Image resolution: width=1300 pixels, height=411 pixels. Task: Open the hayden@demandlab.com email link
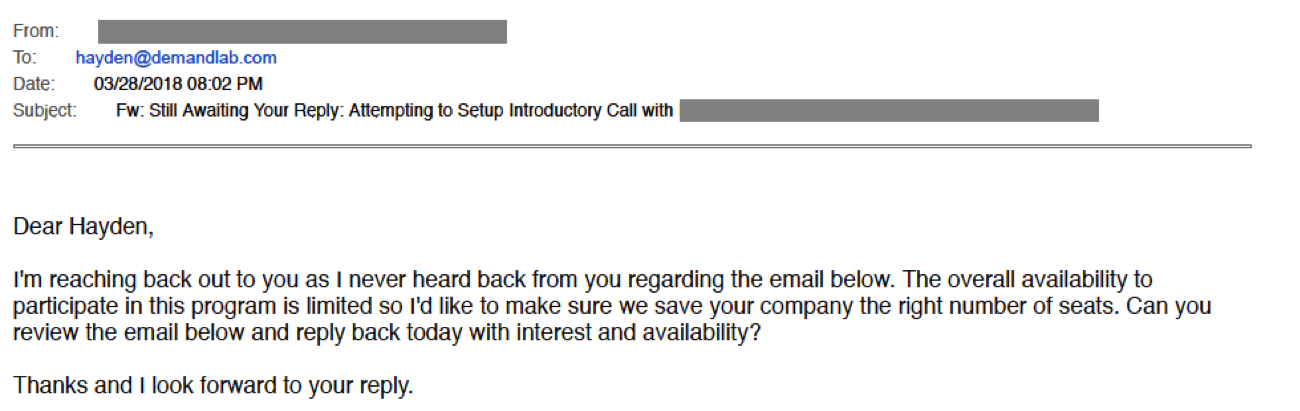176,58
